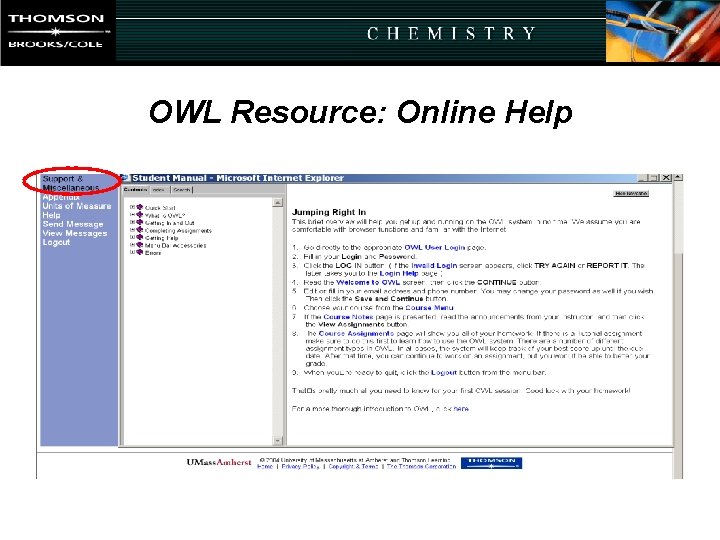Close the Student Manual window
The image size is (720, 540).
click(x=666, y=178)
